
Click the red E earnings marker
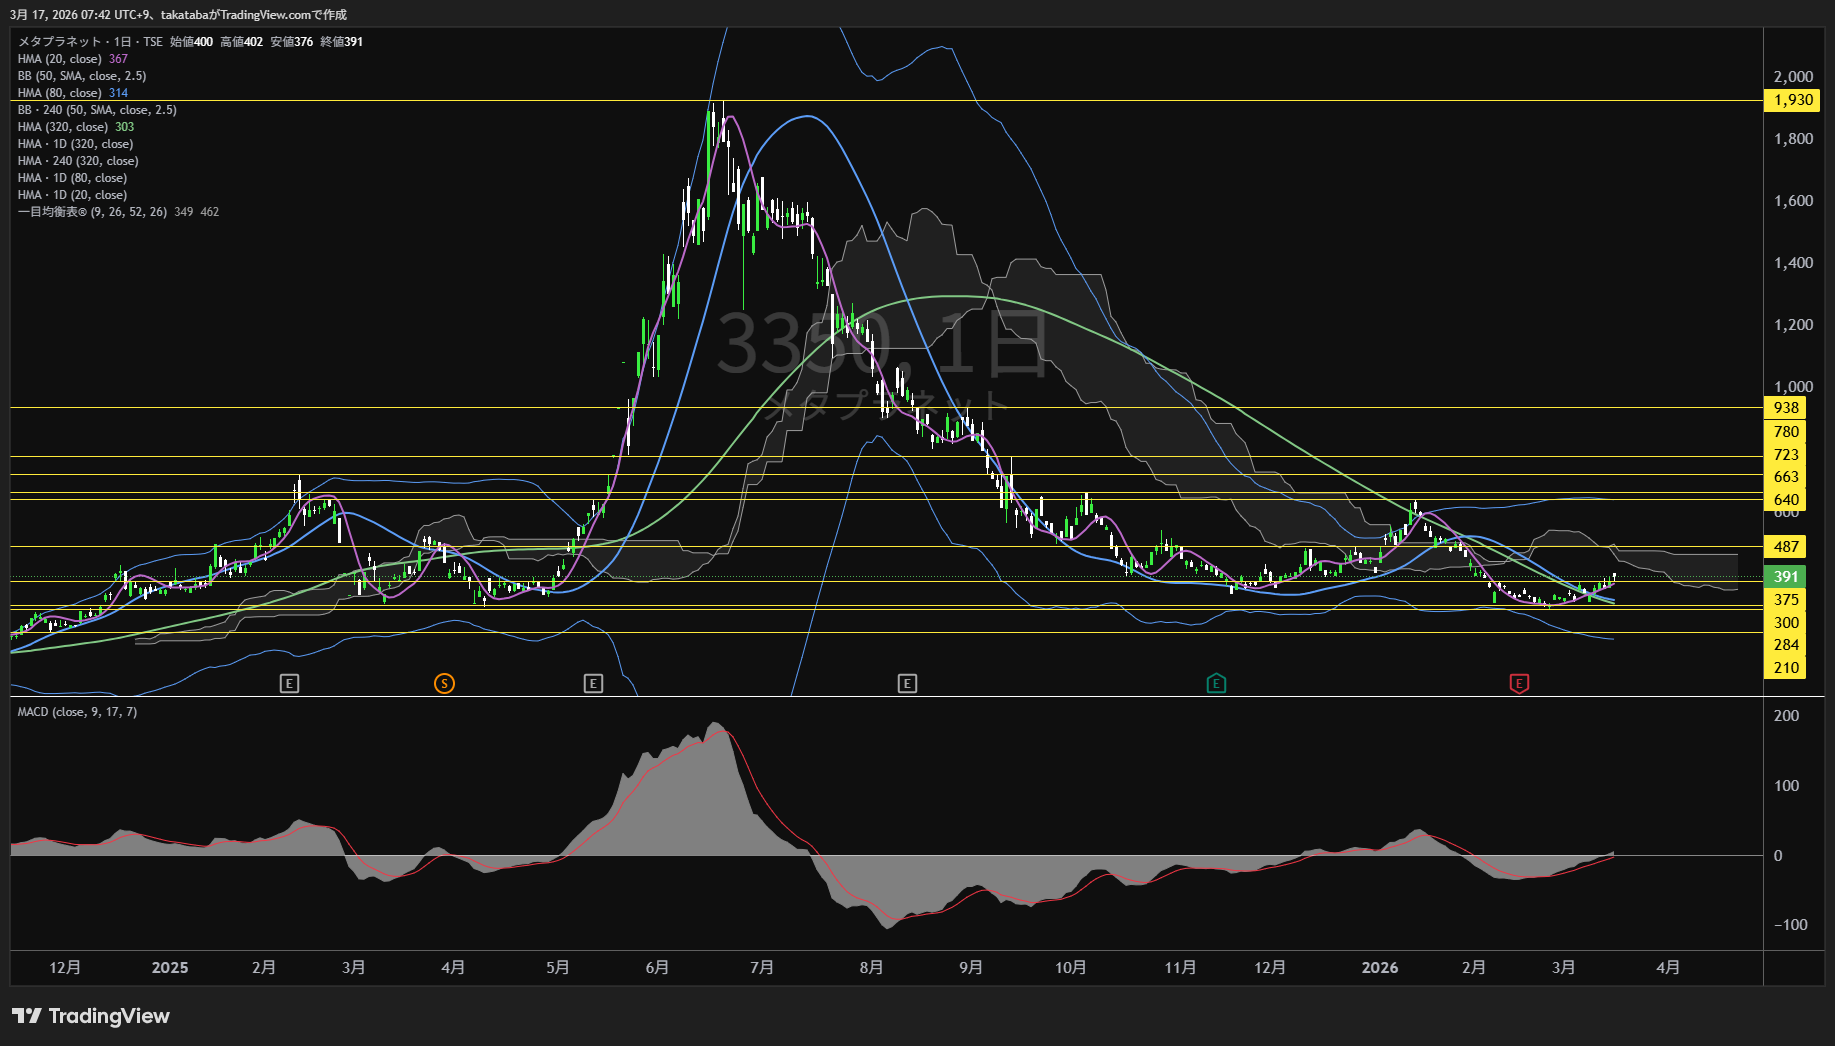click(1519, 683)
